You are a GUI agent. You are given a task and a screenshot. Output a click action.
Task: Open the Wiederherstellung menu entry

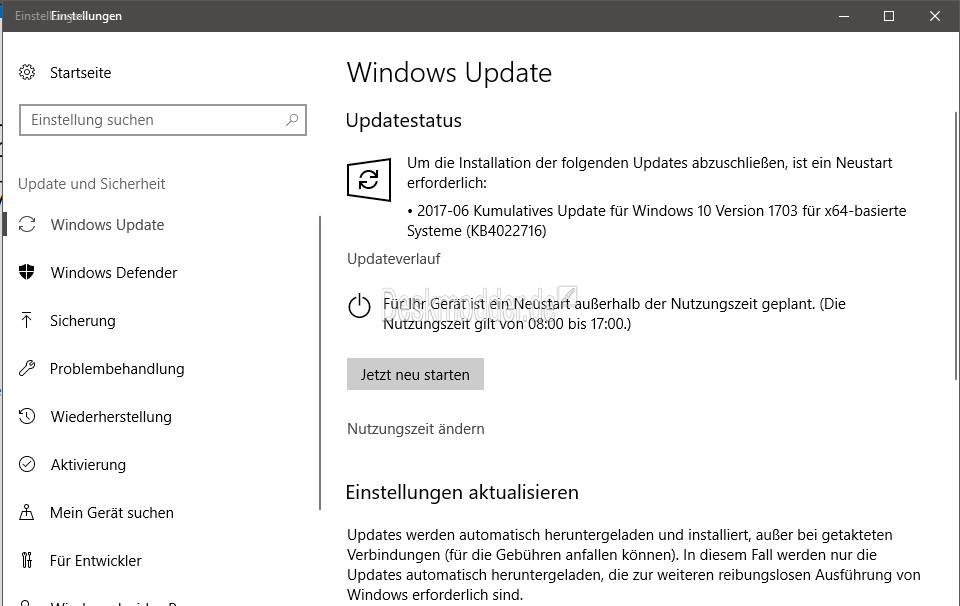pos(111,417)
